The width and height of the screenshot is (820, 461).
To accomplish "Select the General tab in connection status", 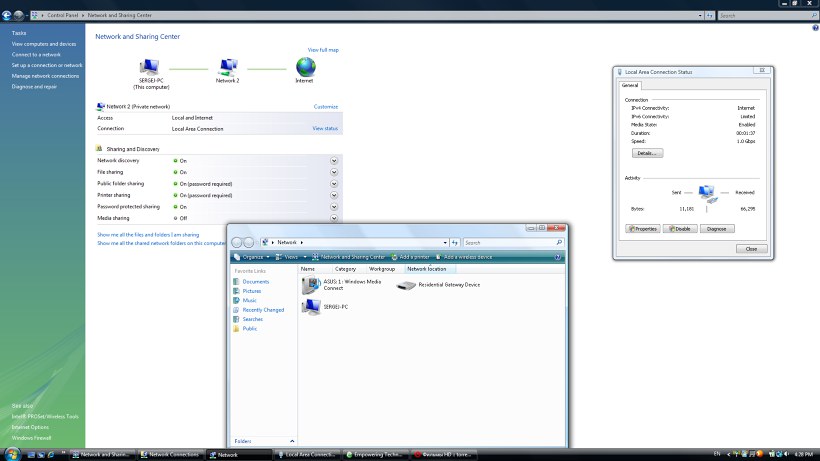I will [x=630, y=86].
